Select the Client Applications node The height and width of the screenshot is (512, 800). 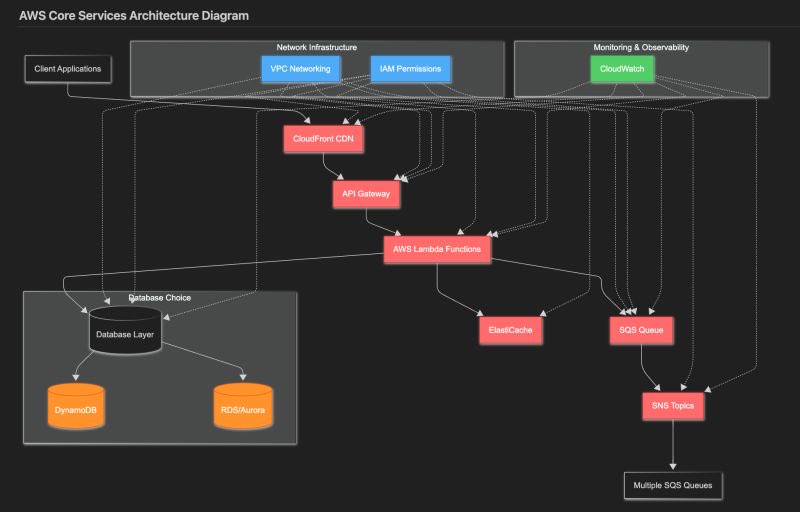coord(68,69)
